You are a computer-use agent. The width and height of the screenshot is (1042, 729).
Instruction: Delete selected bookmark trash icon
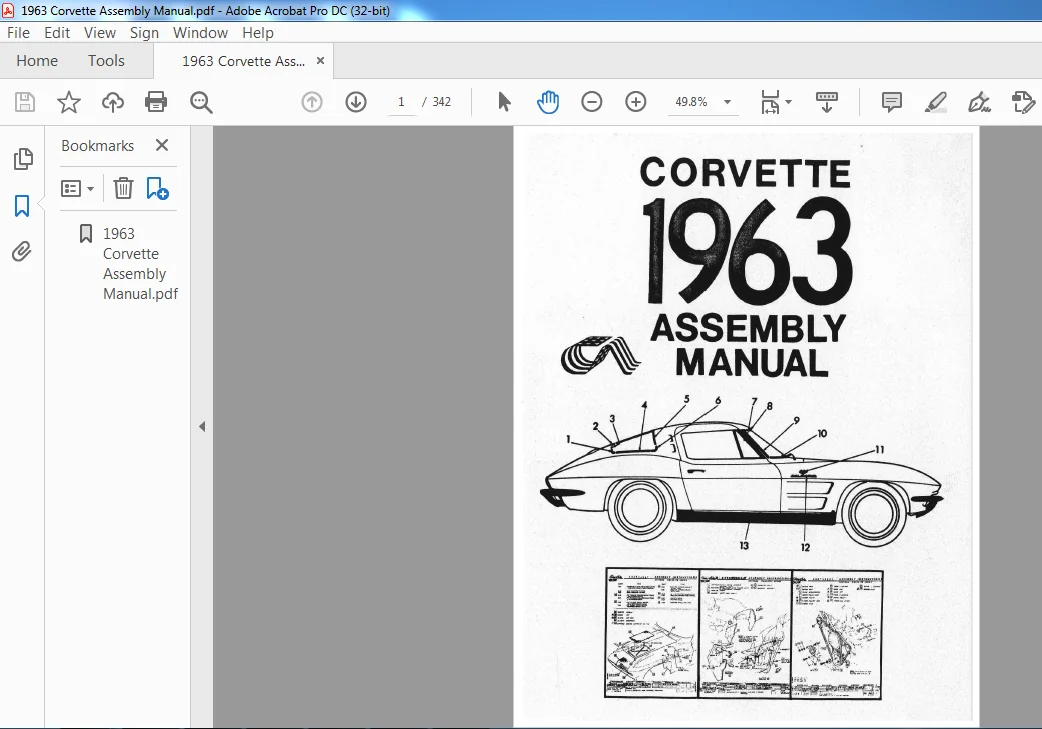pos(123,188)
